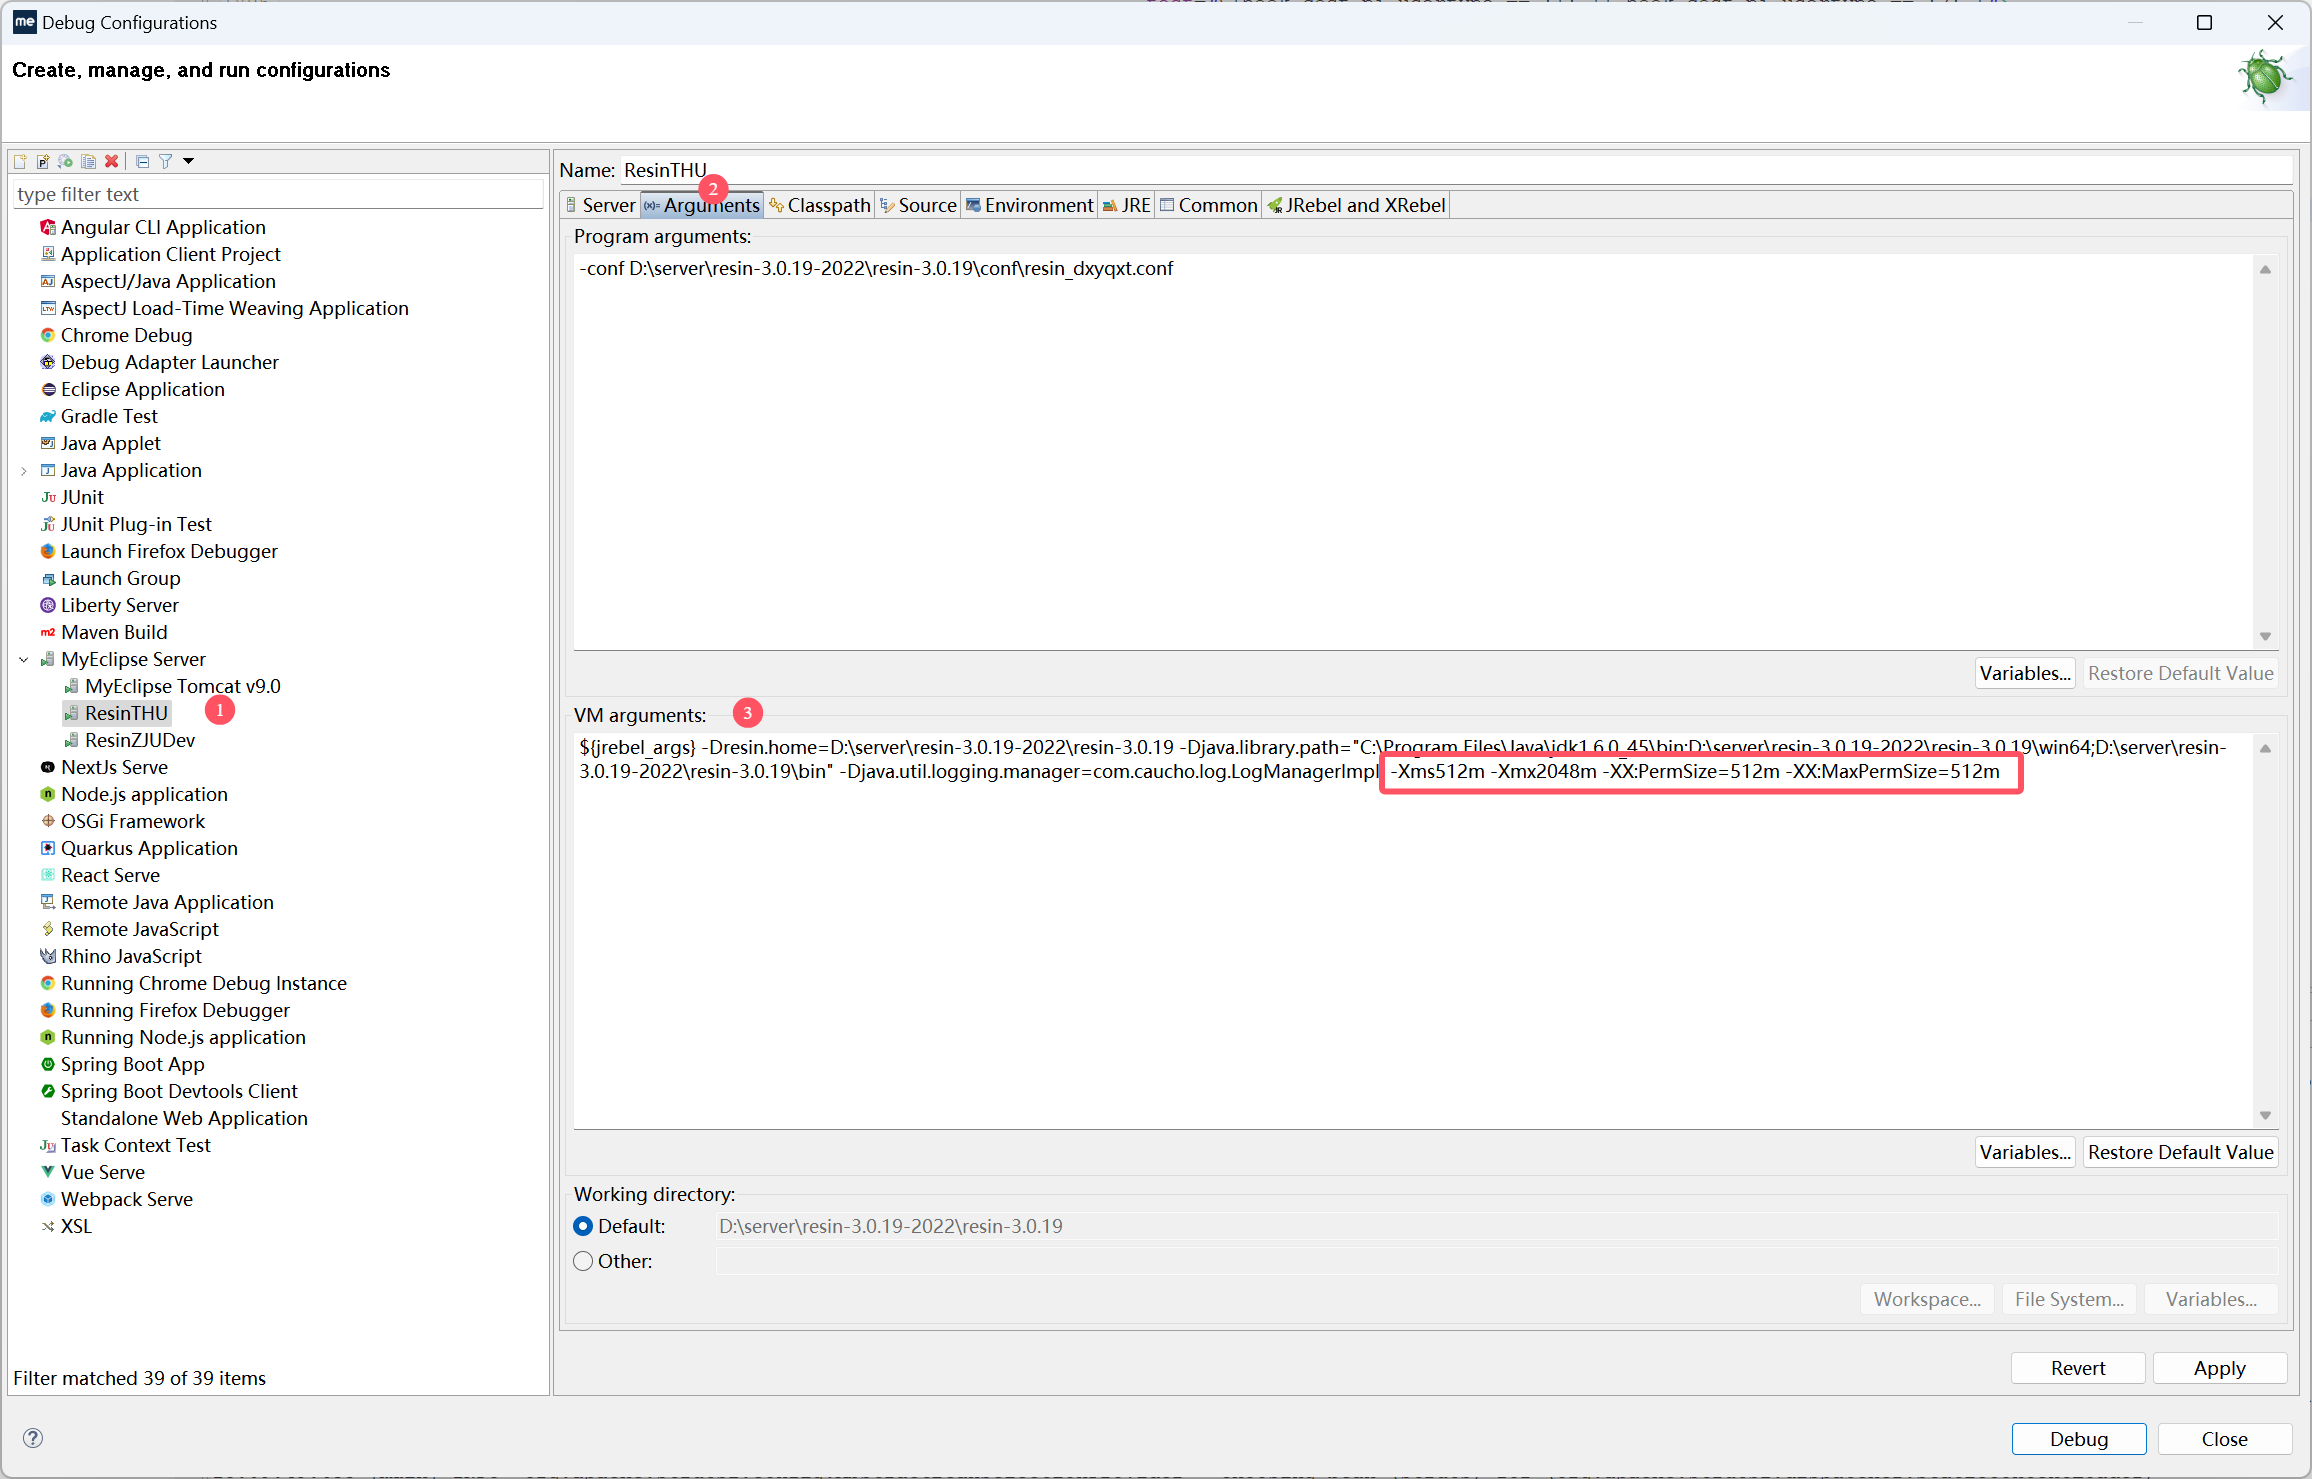Click the VM arguments scrollbar down arrow
The height and width of the screenshot is (1479, 2312).
[x=2265, y=1115]
